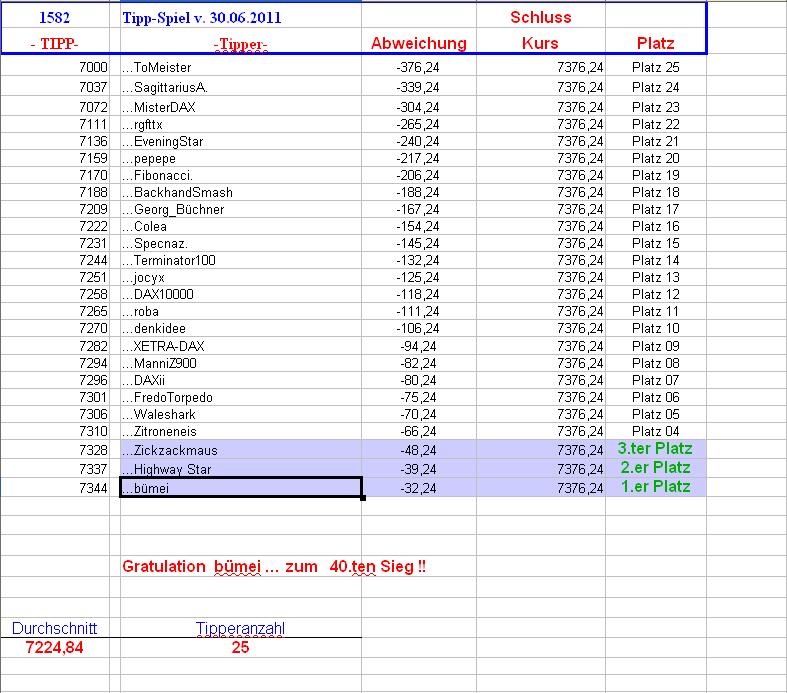Click the Platz 13 cell

[655, 278]
